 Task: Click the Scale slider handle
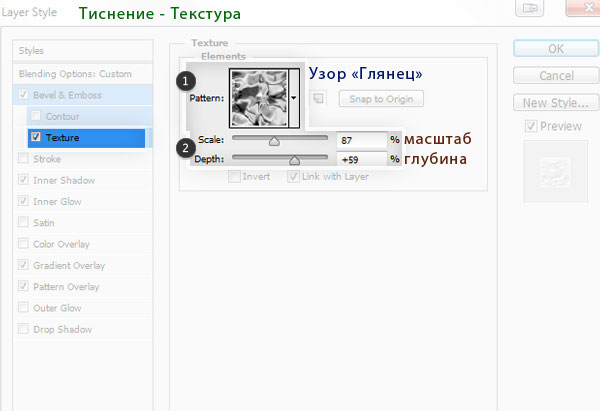click(274, 141)
